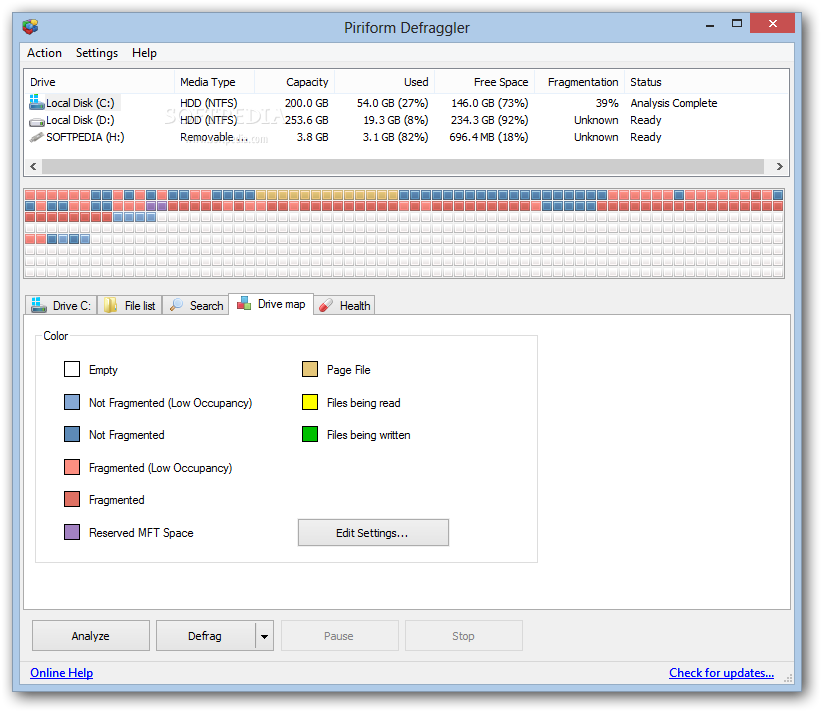Click the drive list horizontal scrollbar track

coord(403,166)
